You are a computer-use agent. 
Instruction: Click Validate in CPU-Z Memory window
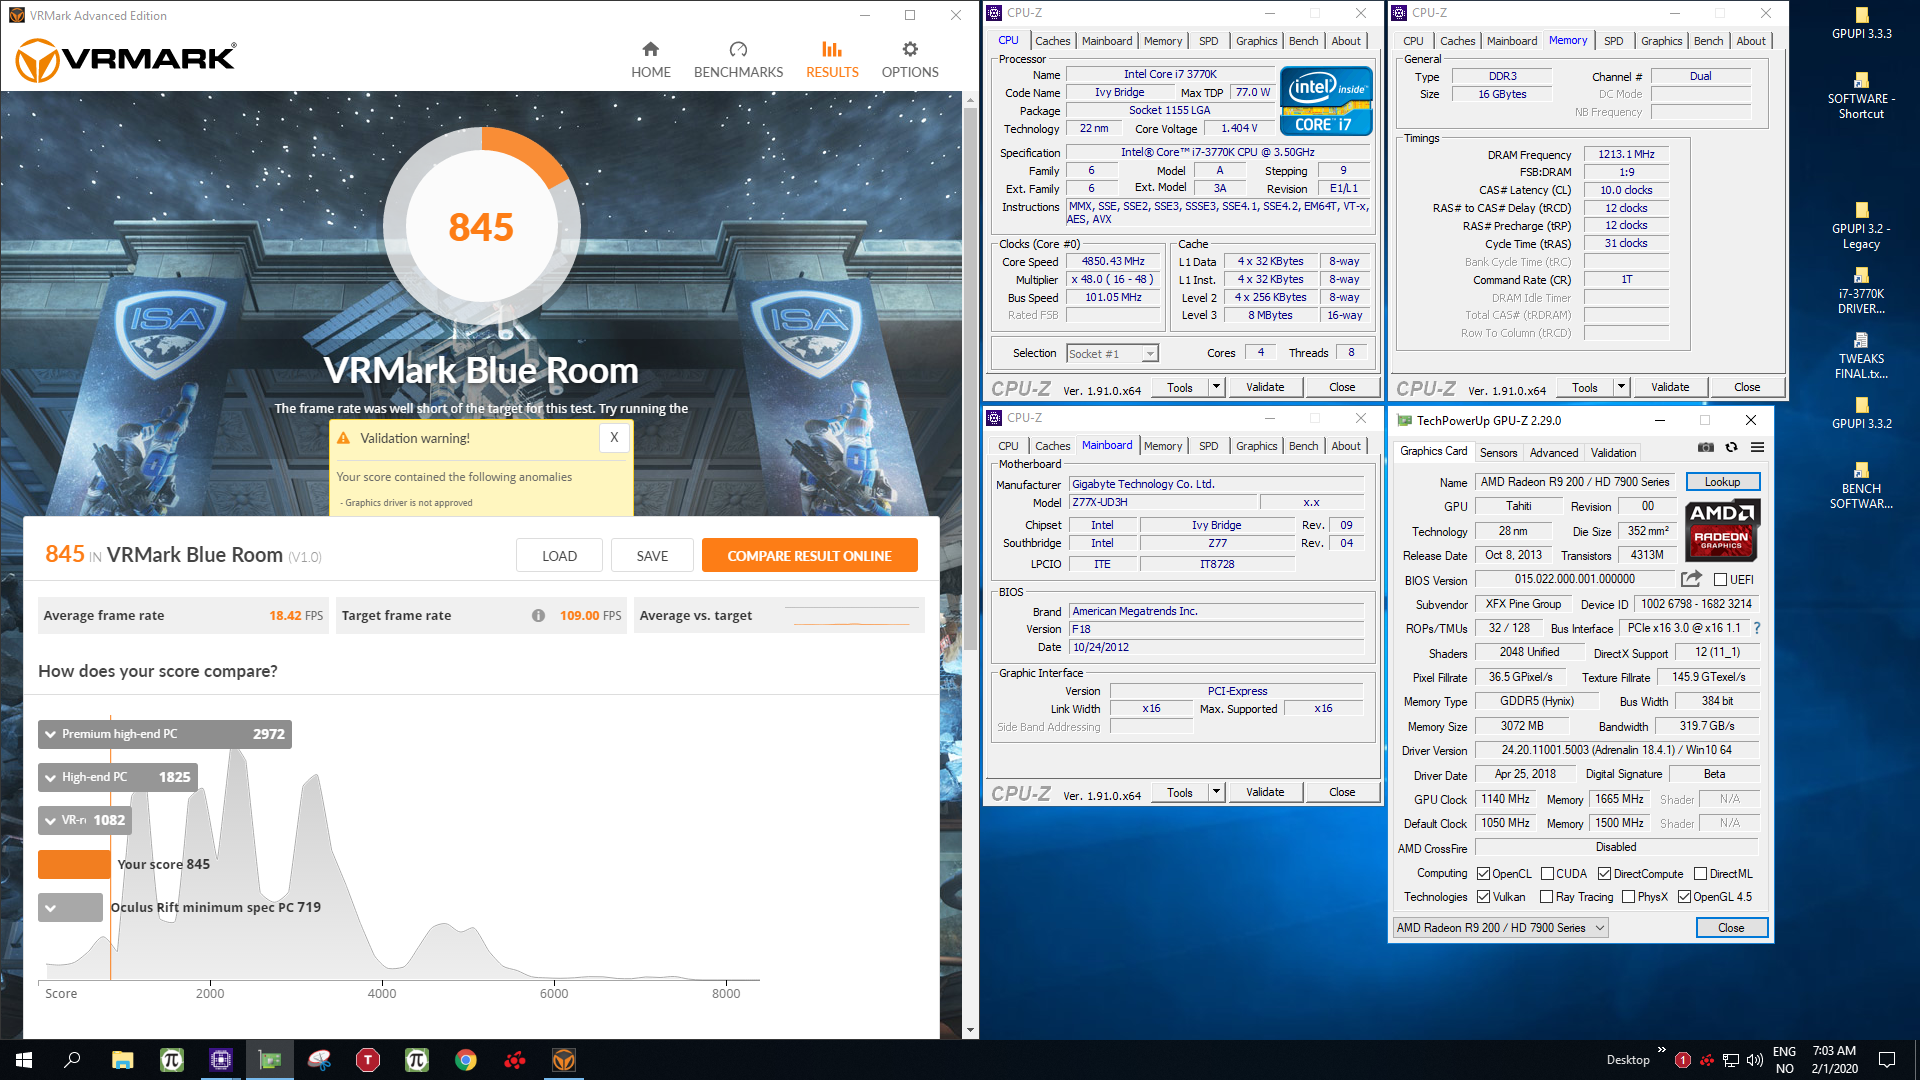coord(1670,387)
